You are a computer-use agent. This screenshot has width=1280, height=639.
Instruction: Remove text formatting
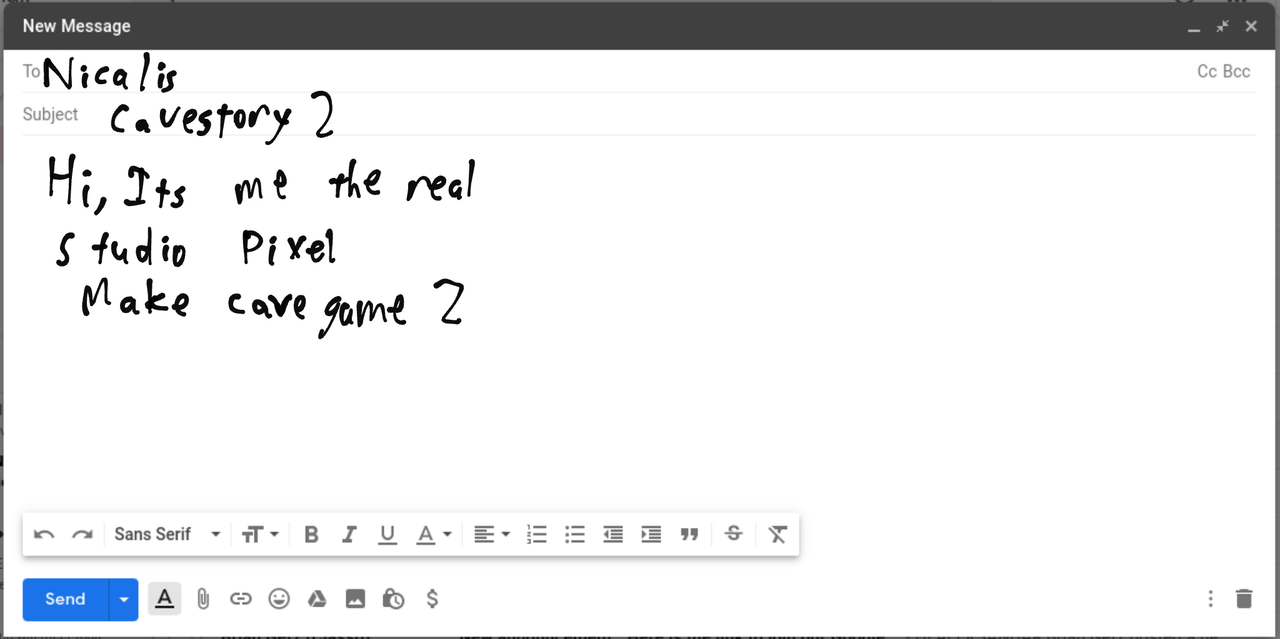pyautogui.click(x=778, y=535)
